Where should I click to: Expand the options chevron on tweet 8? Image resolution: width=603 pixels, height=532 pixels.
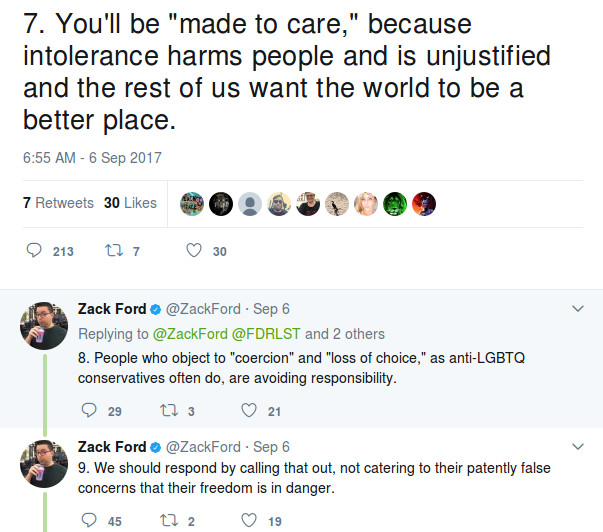click(577, 308)
